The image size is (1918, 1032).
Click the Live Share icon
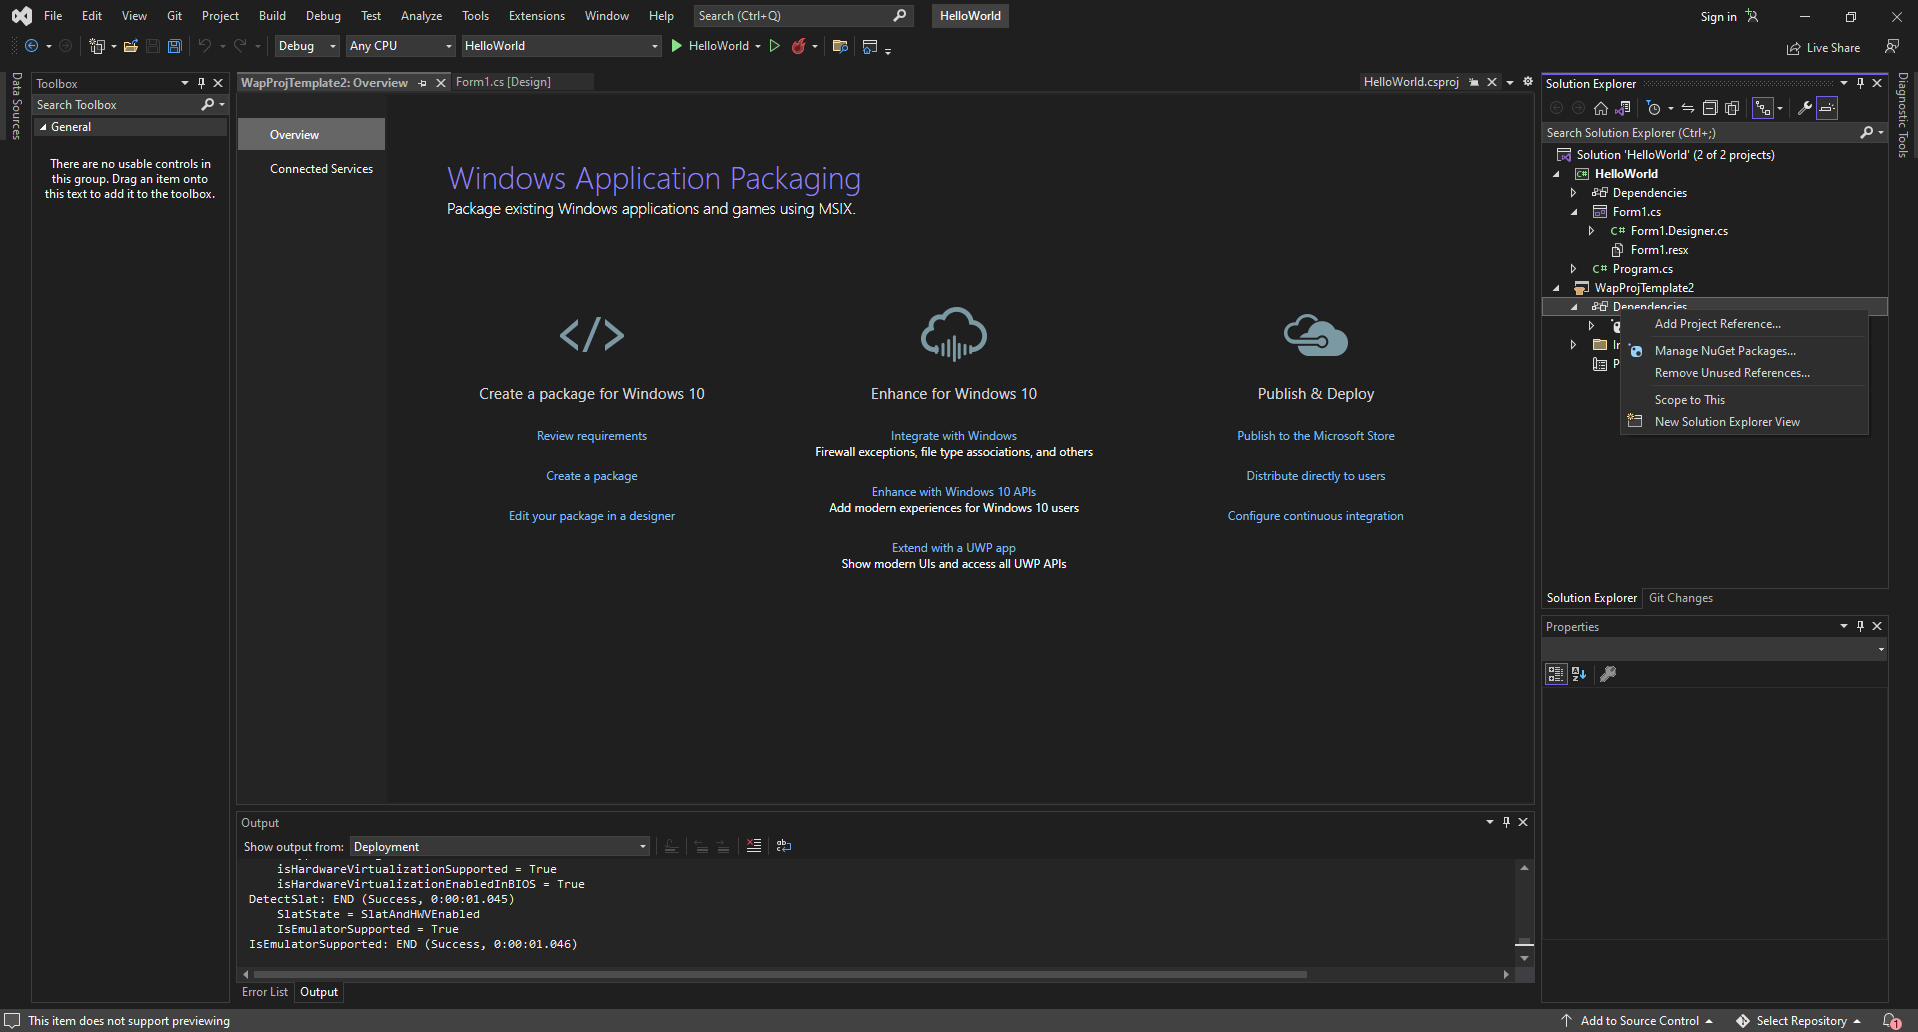1794,48
